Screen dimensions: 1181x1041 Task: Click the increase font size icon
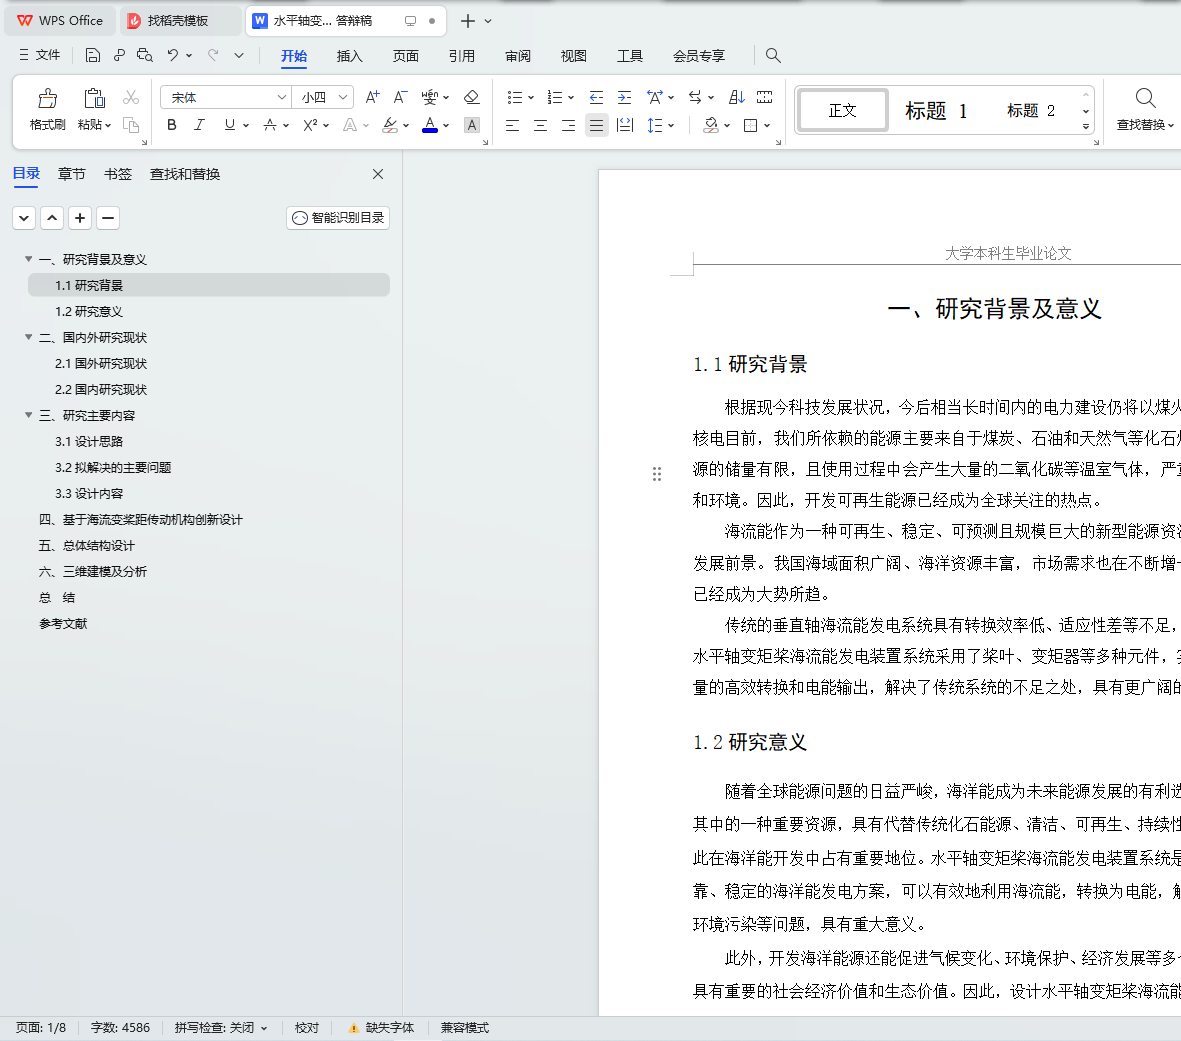(x=372, y=97)
